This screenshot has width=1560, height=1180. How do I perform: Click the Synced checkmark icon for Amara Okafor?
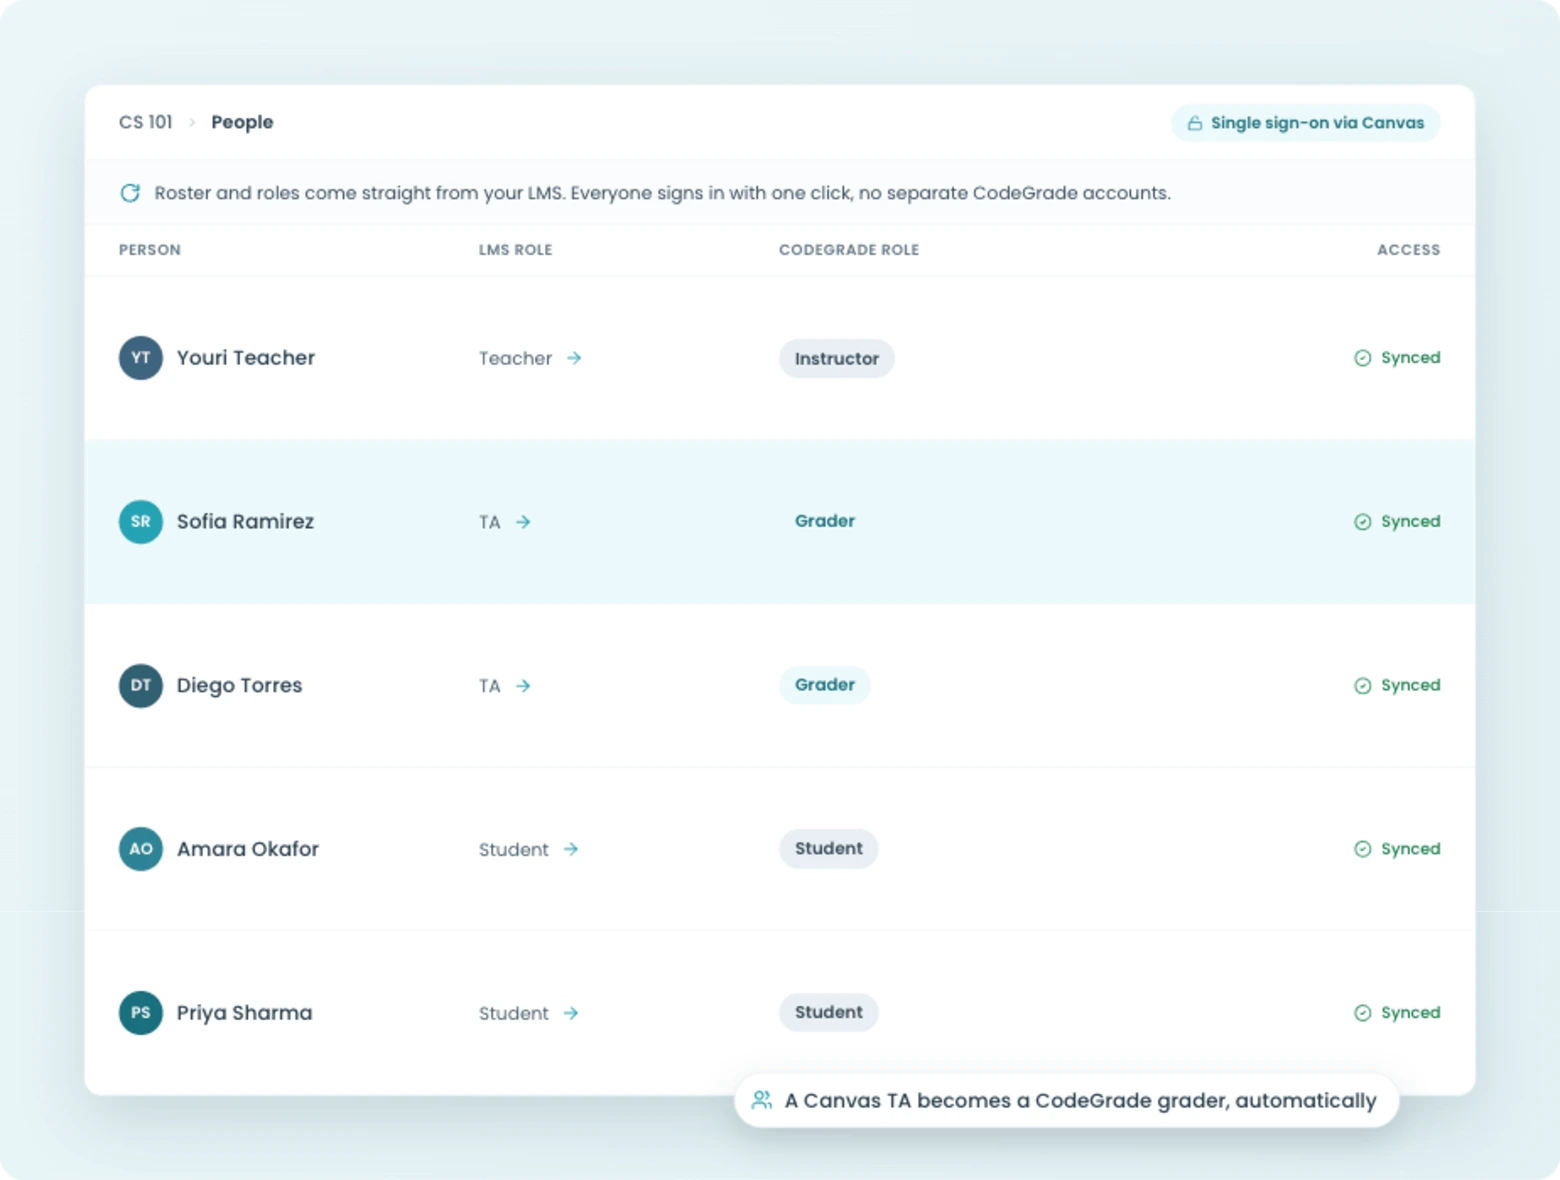(x=1362, y=849)
